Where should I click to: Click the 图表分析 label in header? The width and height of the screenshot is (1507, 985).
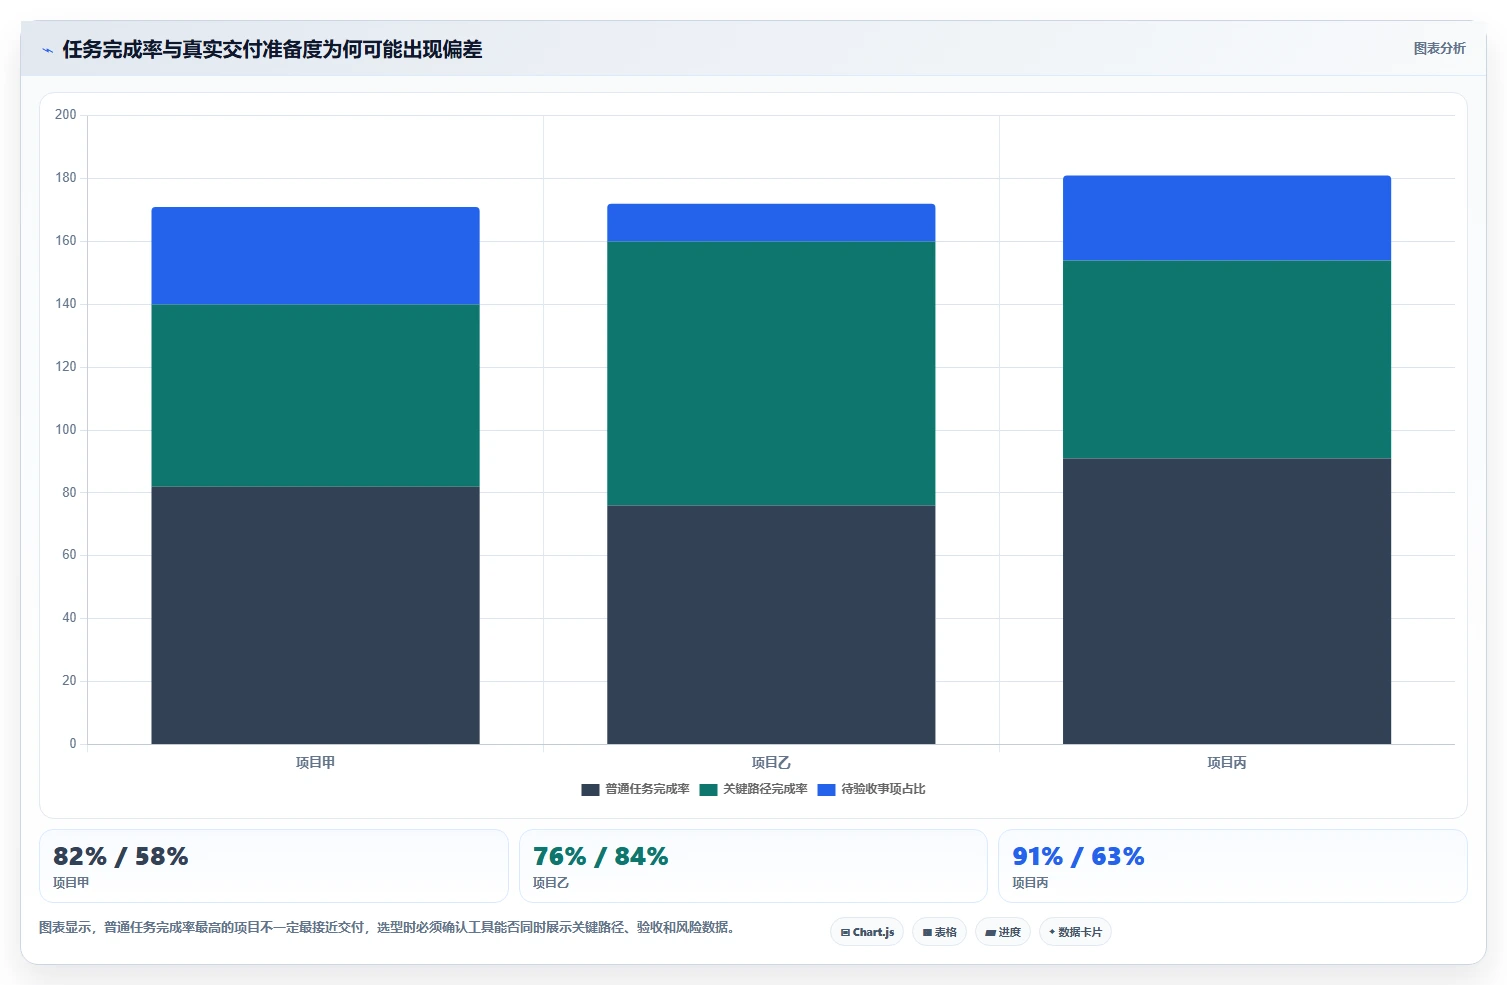1439,49
